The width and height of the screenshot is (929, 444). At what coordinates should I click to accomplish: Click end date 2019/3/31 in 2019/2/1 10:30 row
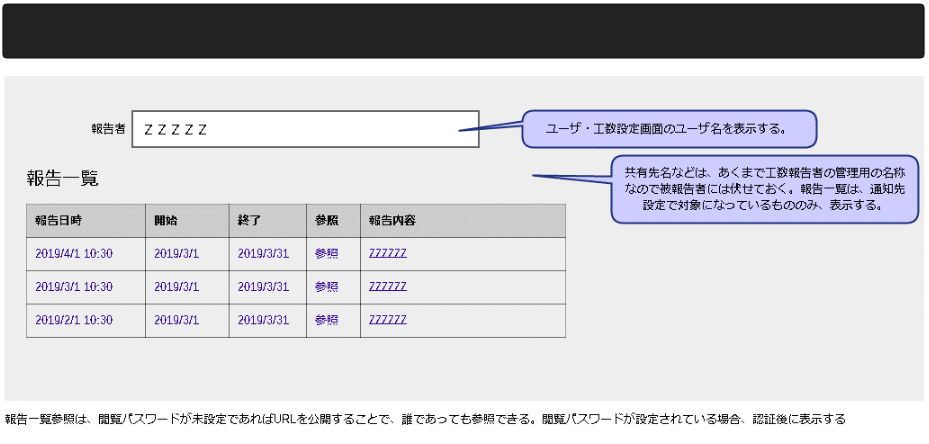click(x=263, y=320)
